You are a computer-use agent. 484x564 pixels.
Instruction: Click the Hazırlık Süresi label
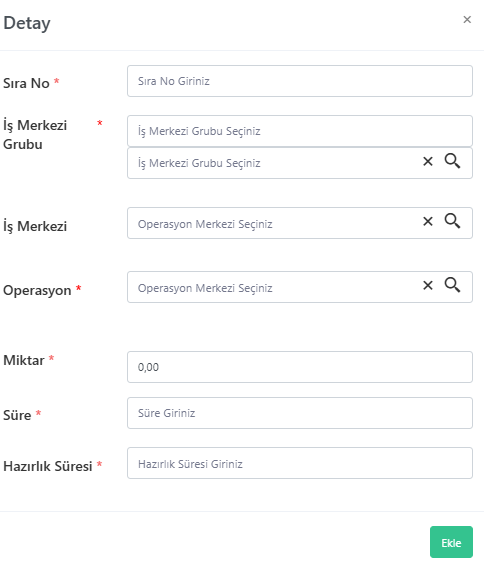[48, 466]
